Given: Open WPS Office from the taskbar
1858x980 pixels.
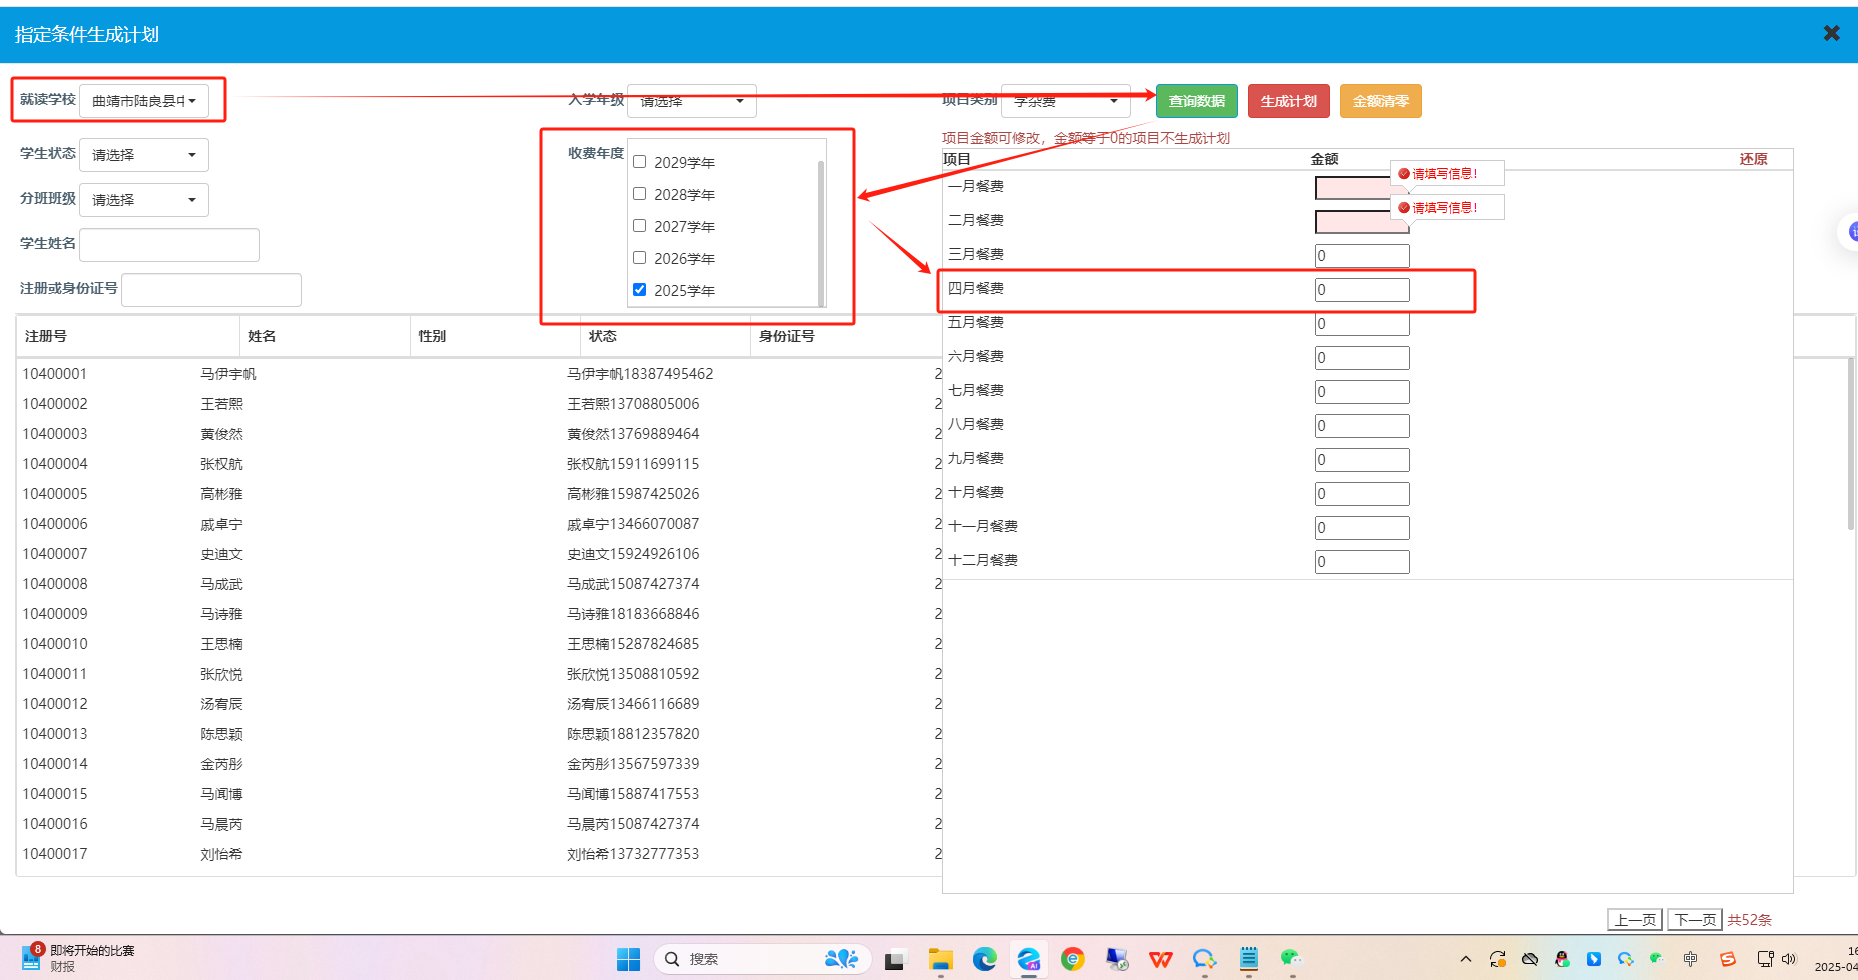Looking at the screenshot, I should (x=1160, y=959).
